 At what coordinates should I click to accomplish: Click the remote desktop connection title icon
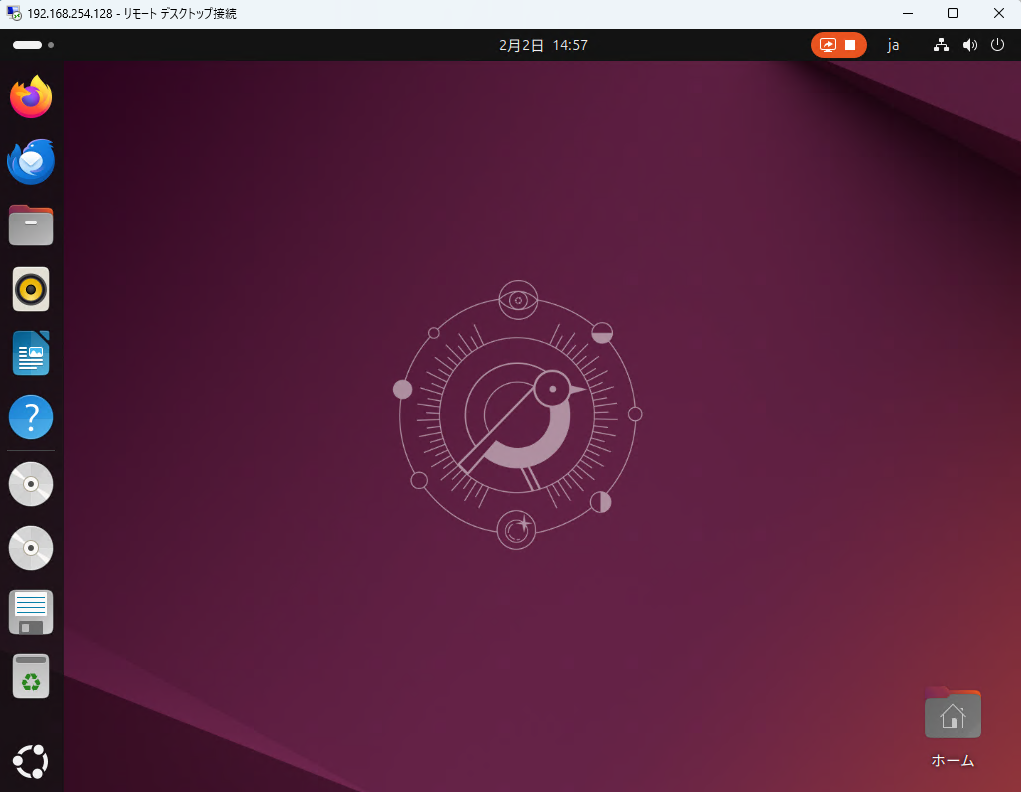pos(14,13)
